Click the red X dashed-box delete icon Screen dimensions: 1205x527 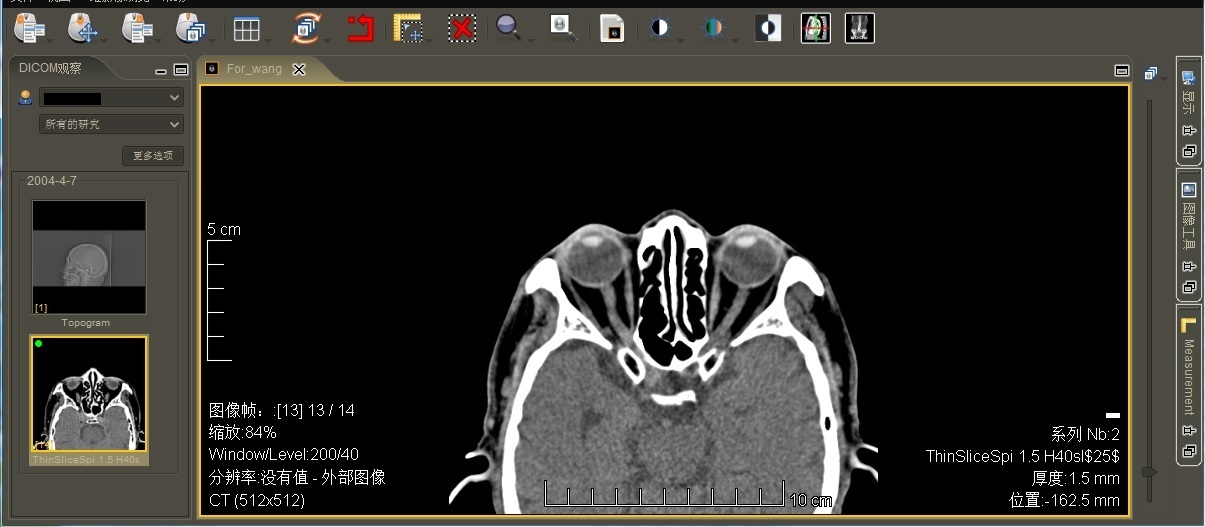click(x=461, y=29)
